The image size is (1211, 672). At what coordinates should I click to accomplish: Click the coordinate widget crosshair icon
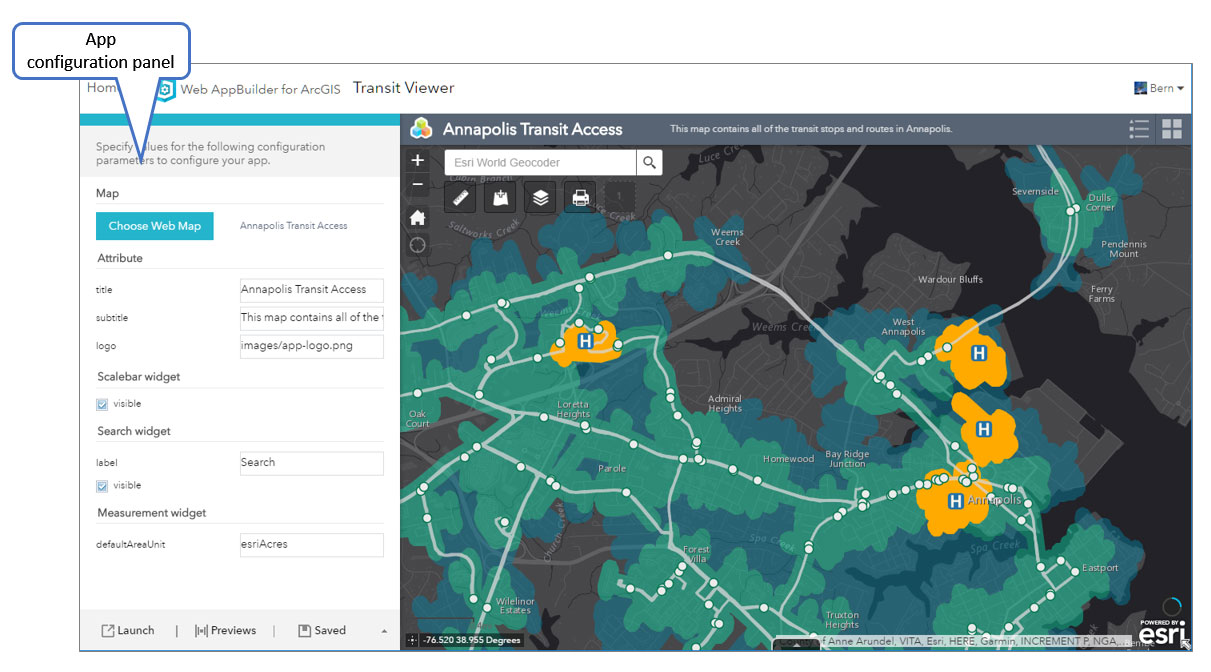pos(412,640)
